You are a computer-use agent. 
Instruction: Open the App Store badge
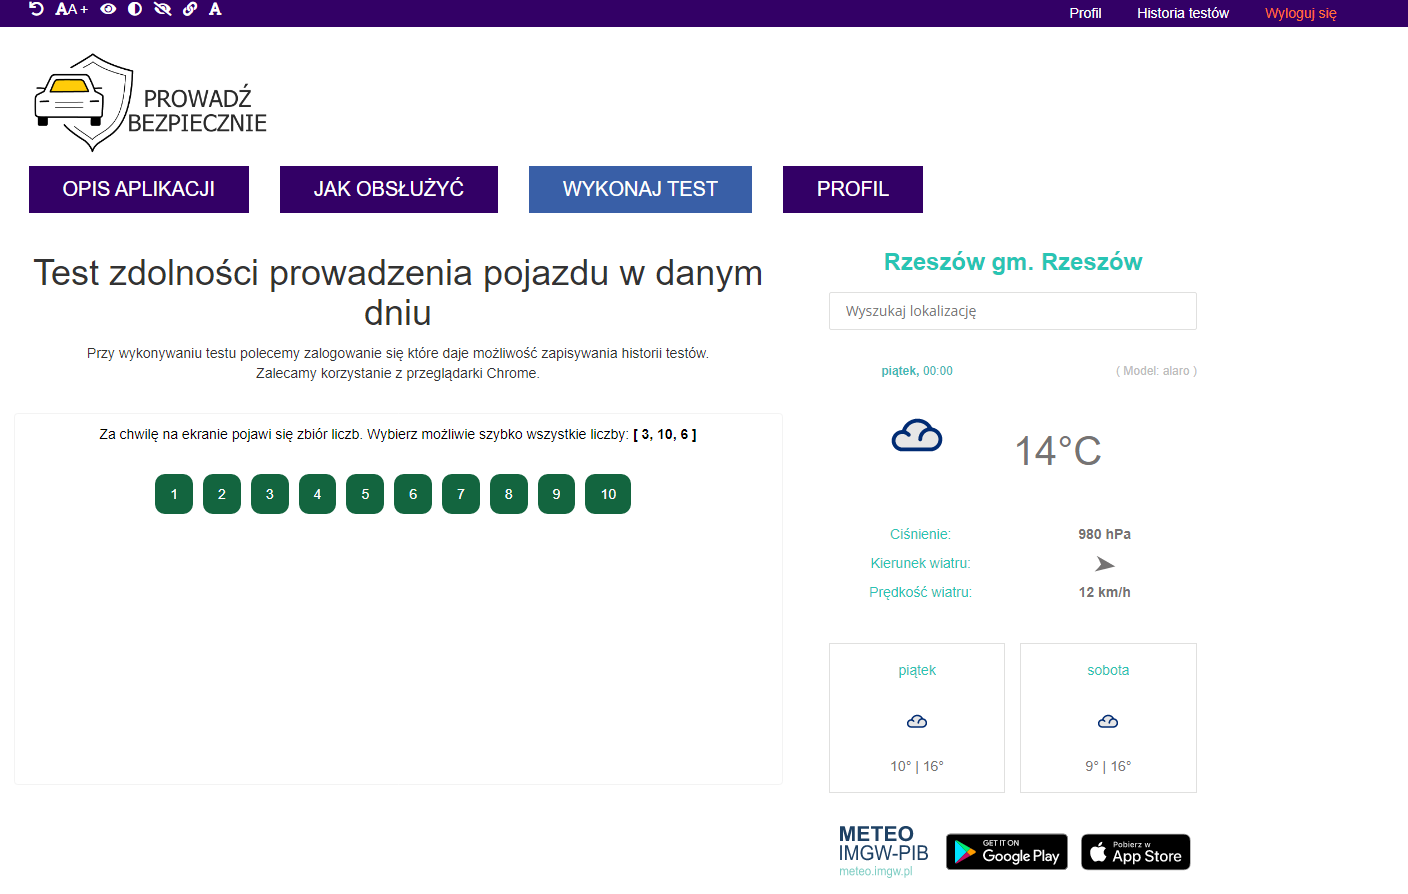pyautogui.click(x=1135, y=852)
